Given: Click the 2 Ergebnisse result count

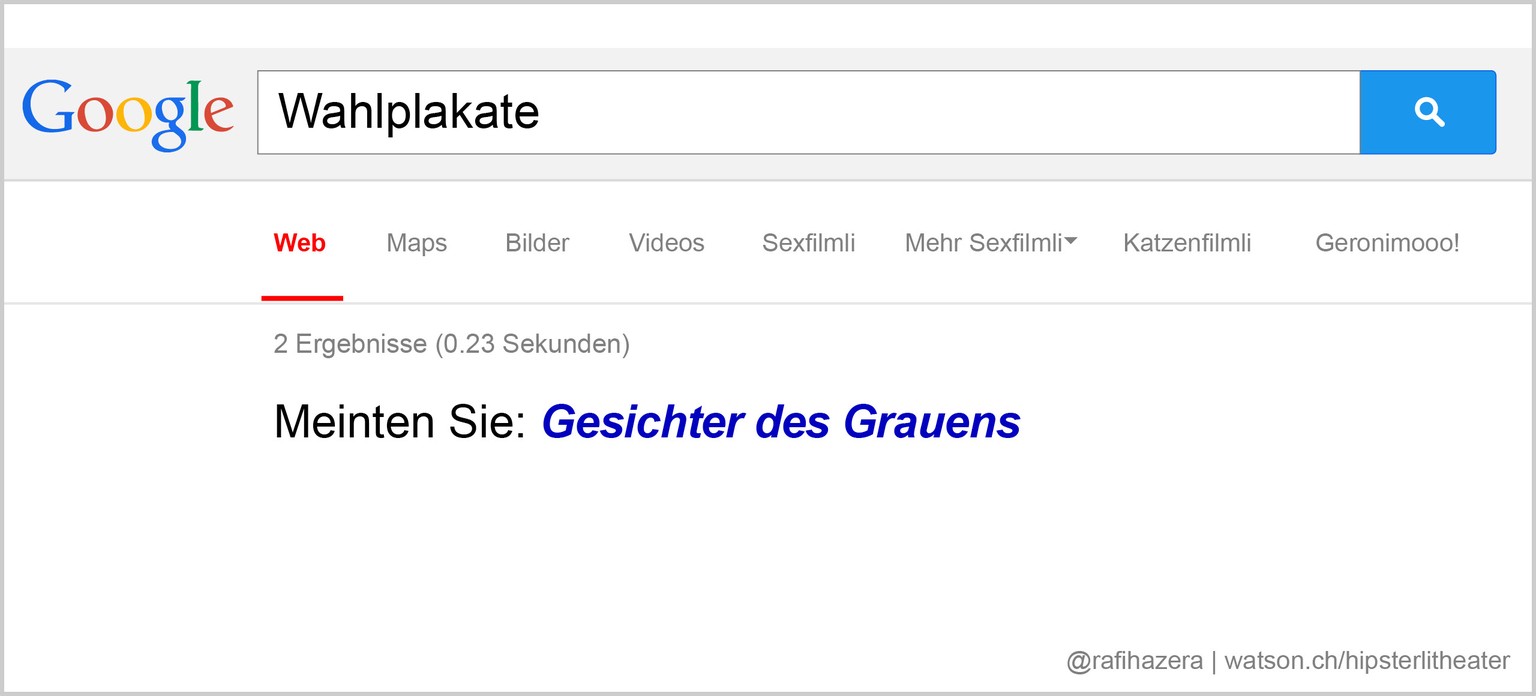Looking at the screenshot, I should point(350,345).
